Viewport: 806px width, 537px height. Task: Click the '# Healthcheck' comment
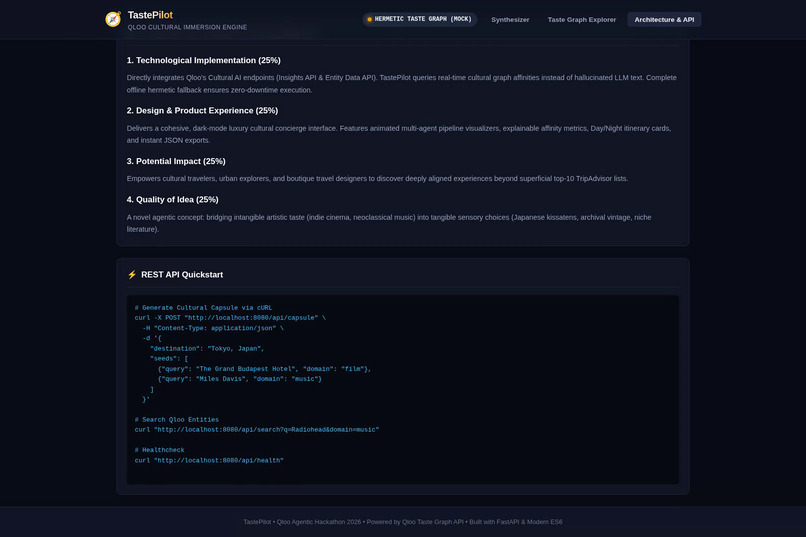[x=159, y=450]
